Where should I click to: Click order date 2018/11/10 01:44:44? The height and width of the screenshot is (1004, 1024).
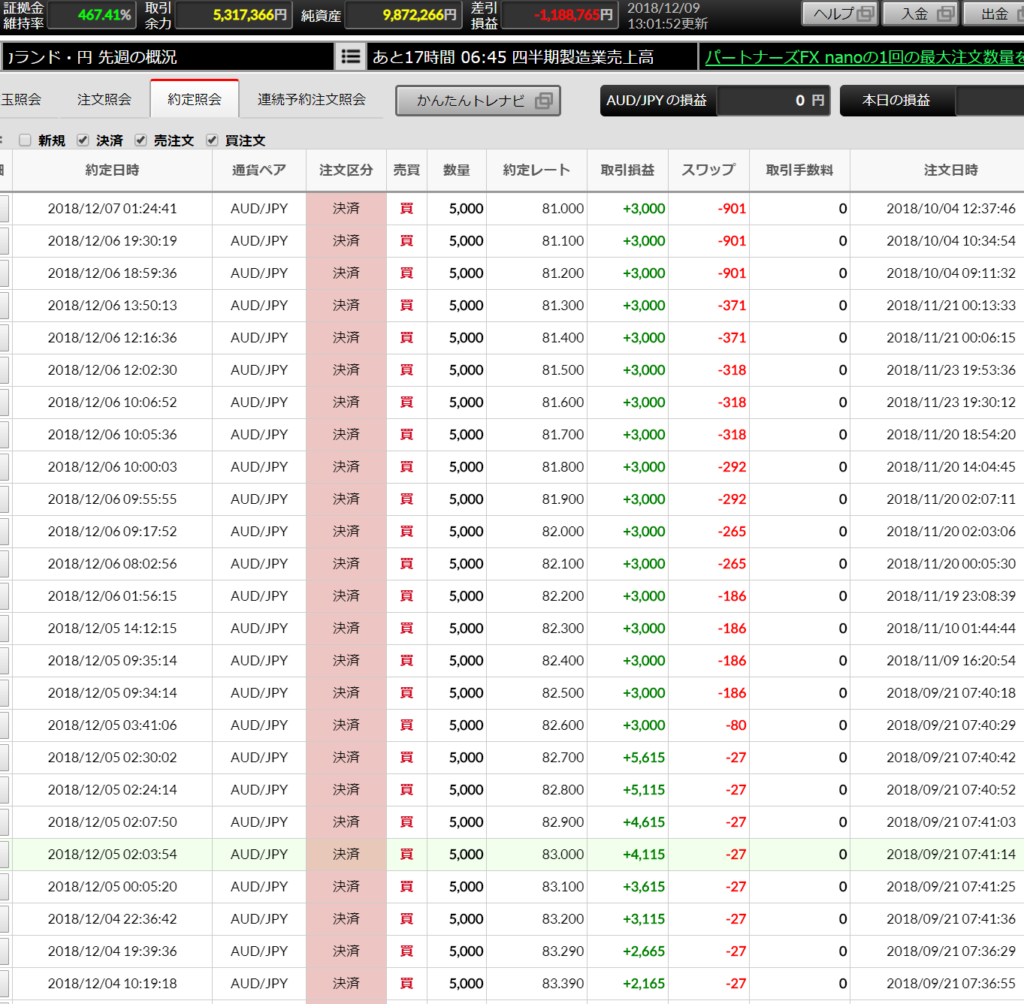coord(951,628)
